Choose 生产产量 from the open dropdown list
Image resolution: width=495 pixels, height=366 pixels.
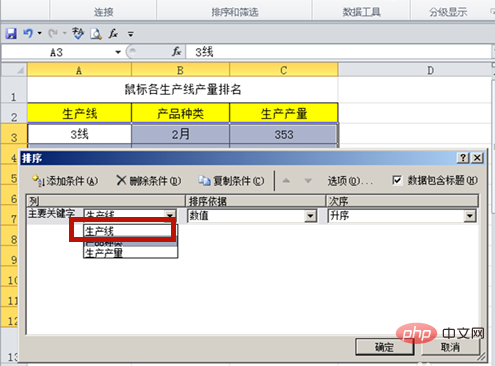(x=130, y=253)
